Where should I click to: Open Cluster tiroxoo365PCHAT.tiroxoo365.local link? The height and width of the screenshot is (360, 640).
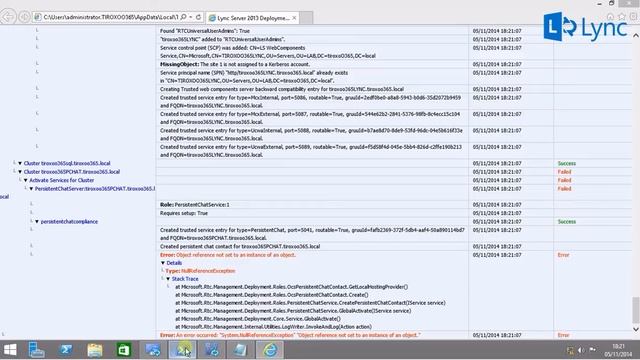(72, 172)
